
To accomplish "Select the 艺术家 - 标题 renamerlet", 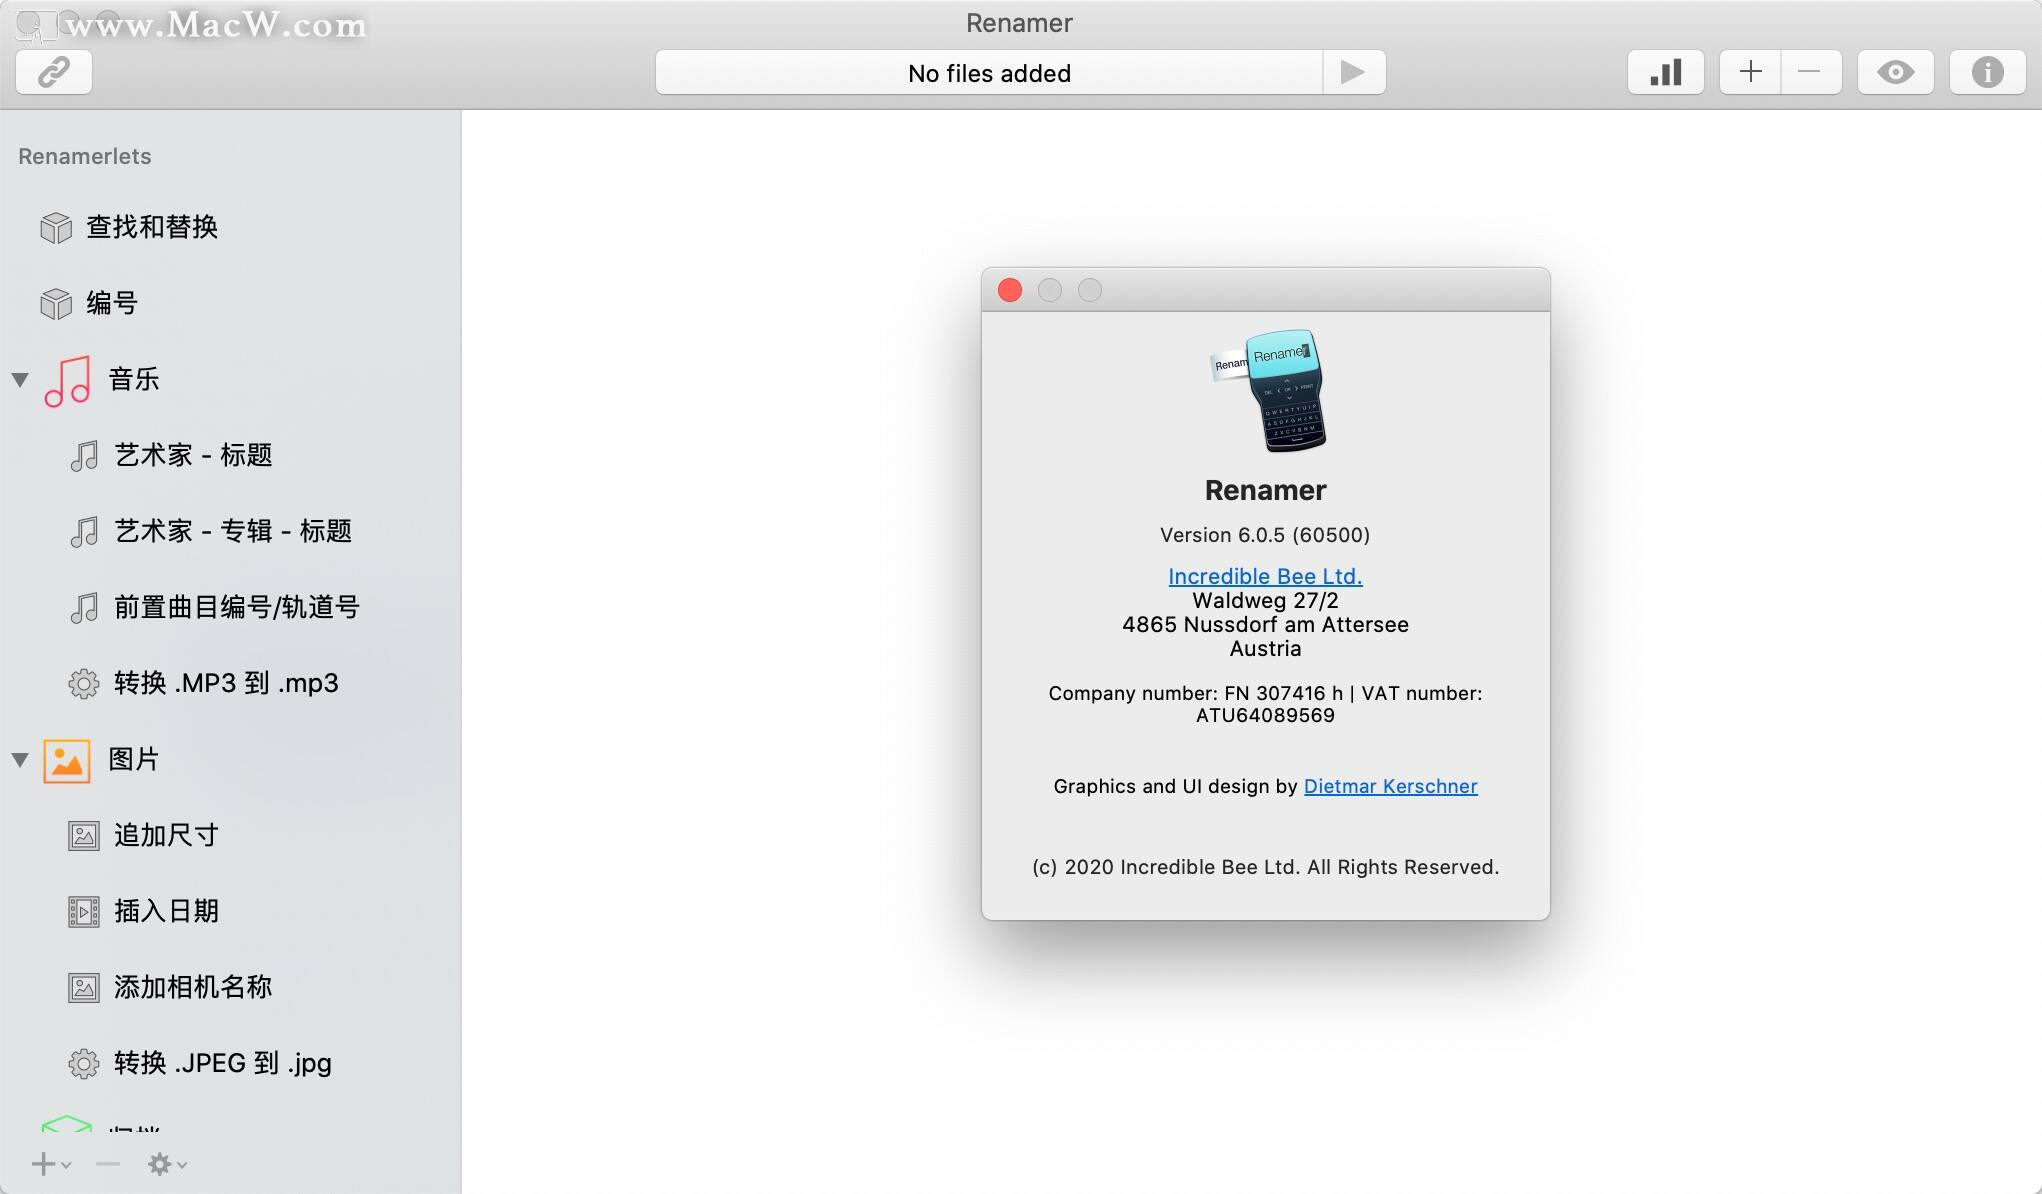I will (x=193, y=455).
